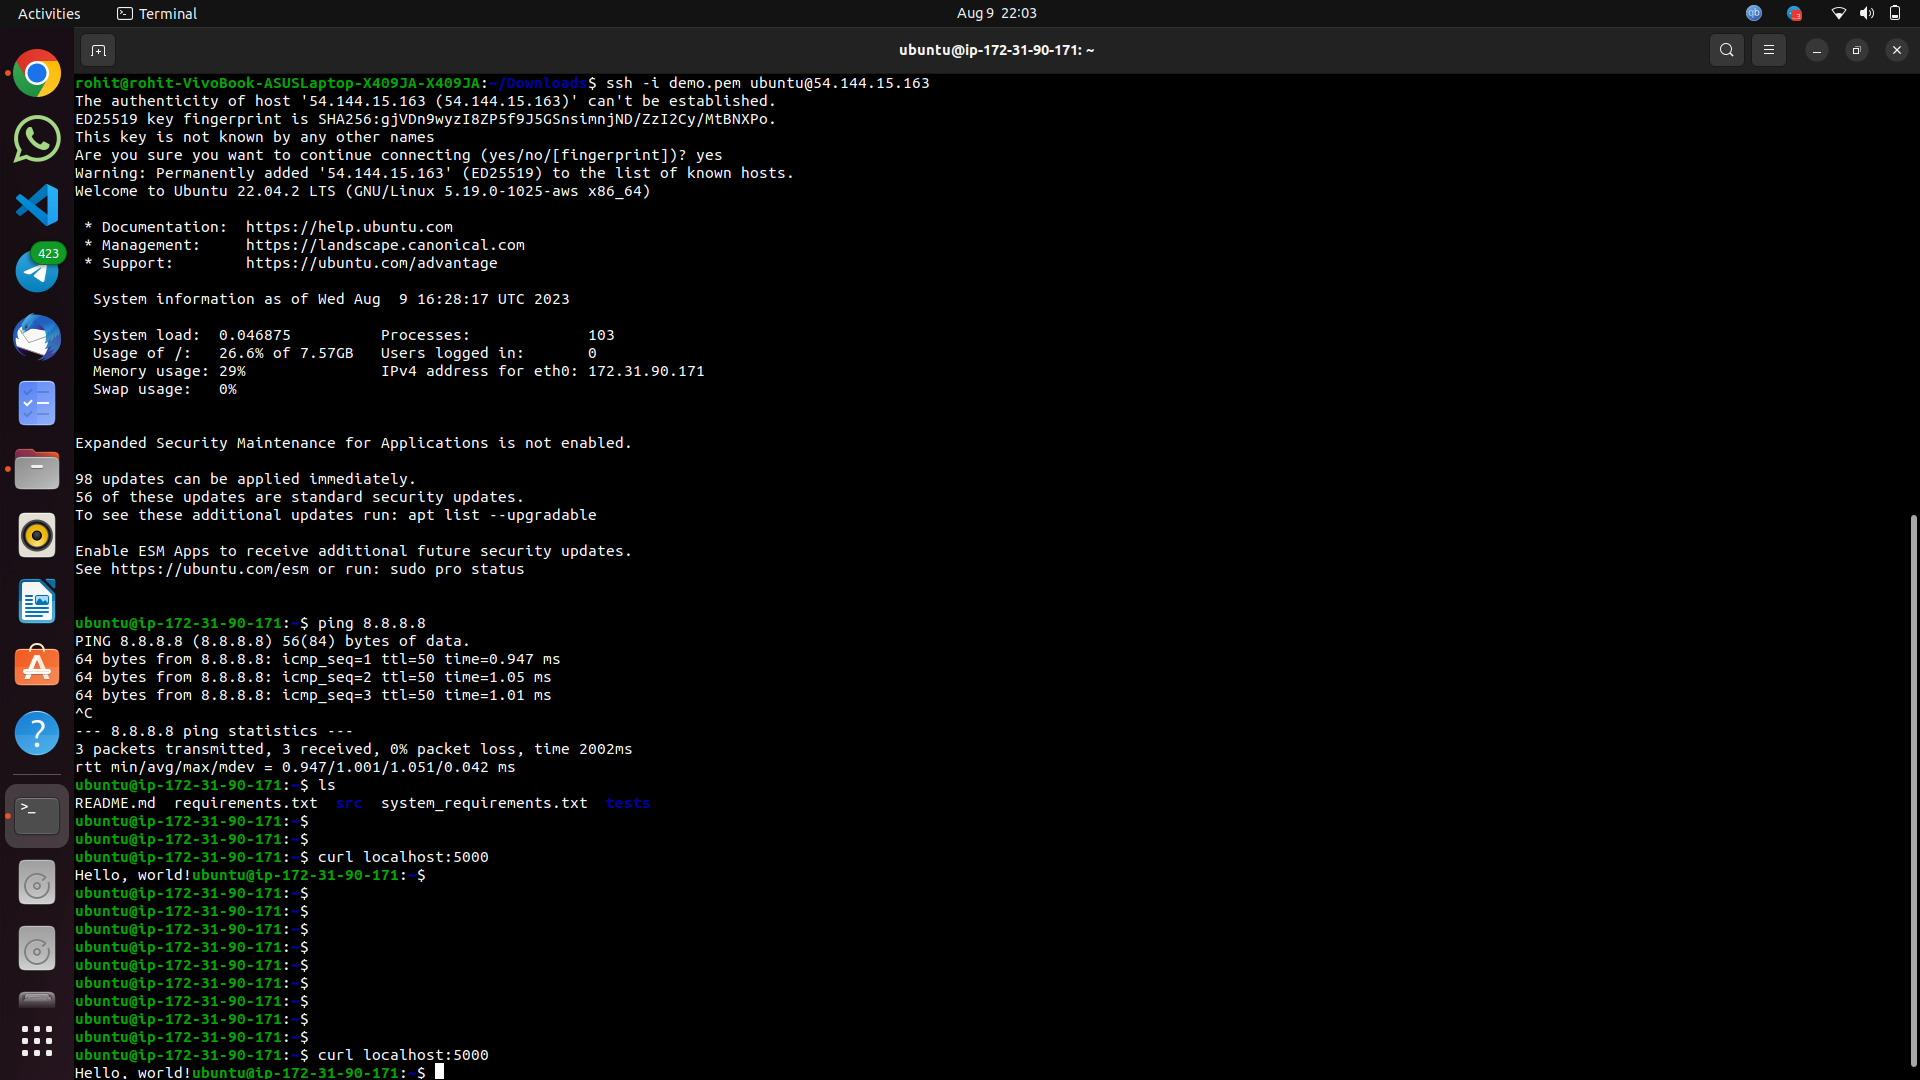Follow the https://help.ubuntu.com documentation link
The width and height of the screenshot is (1920, 1080).
(x=348, y=227)
